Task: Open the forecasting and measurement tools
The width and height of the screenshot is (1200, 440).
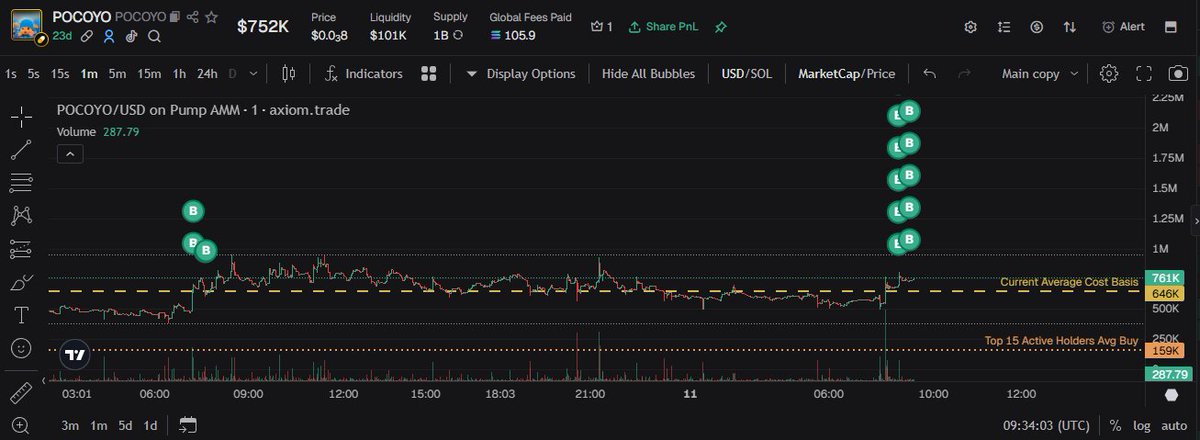Action: pyautogui.click(x=21, y=249)
